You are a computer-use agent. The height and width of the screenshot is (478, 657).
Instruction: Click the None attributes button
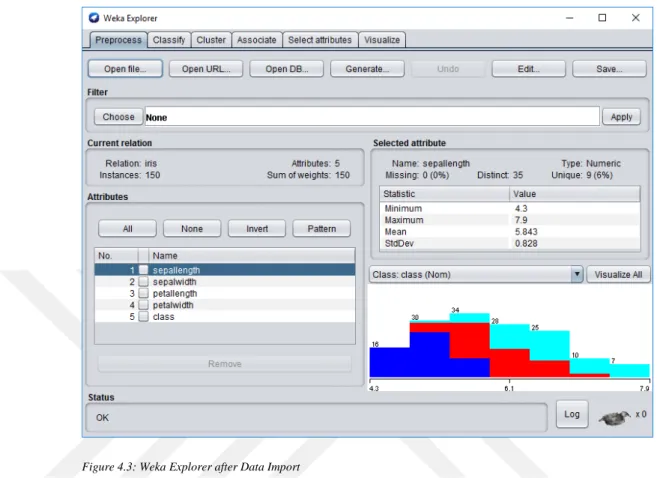(192, 229)
